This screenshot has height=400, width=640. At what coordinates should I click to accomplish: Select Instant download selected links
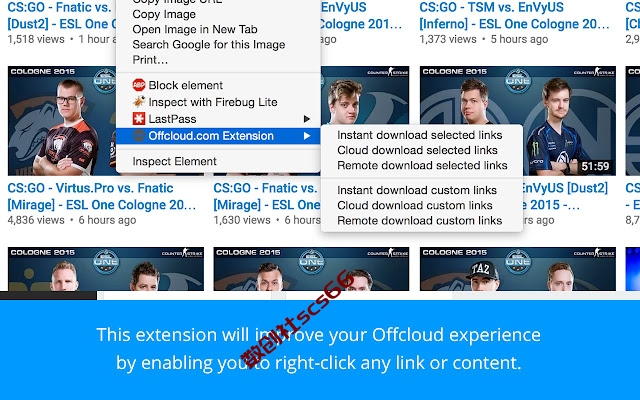pos(422,135)
